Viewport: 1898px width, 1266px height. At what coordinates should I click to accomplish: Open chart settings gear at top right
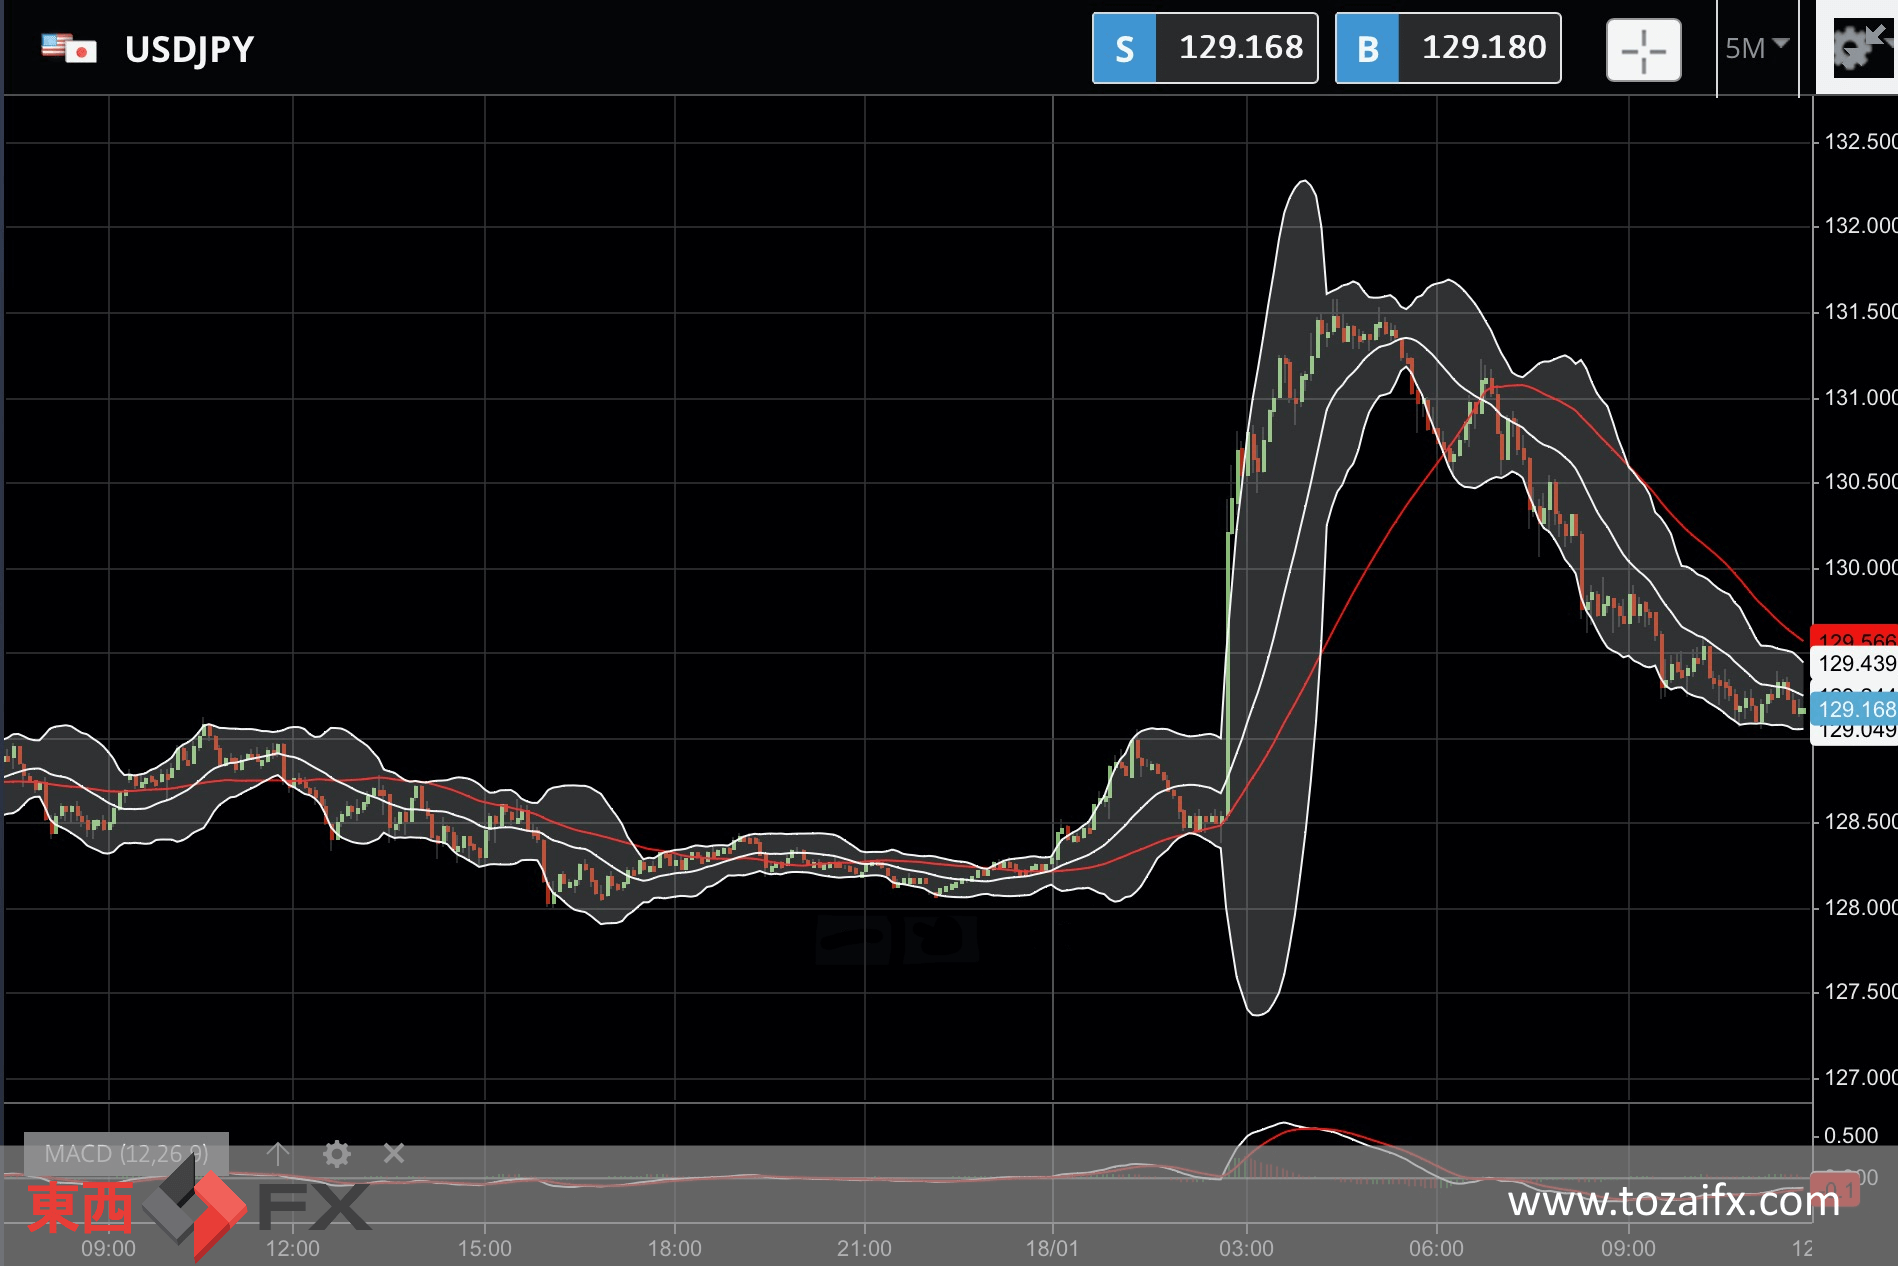pyautogui.click(x=1850, y=51)
